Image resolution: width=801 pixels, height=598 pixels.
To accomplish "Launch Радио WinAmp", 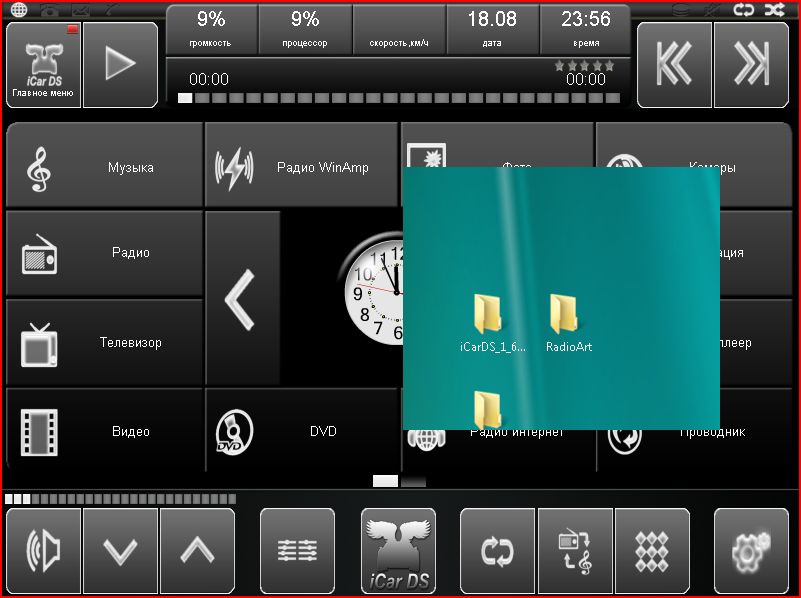I will [x=301, y=167].
